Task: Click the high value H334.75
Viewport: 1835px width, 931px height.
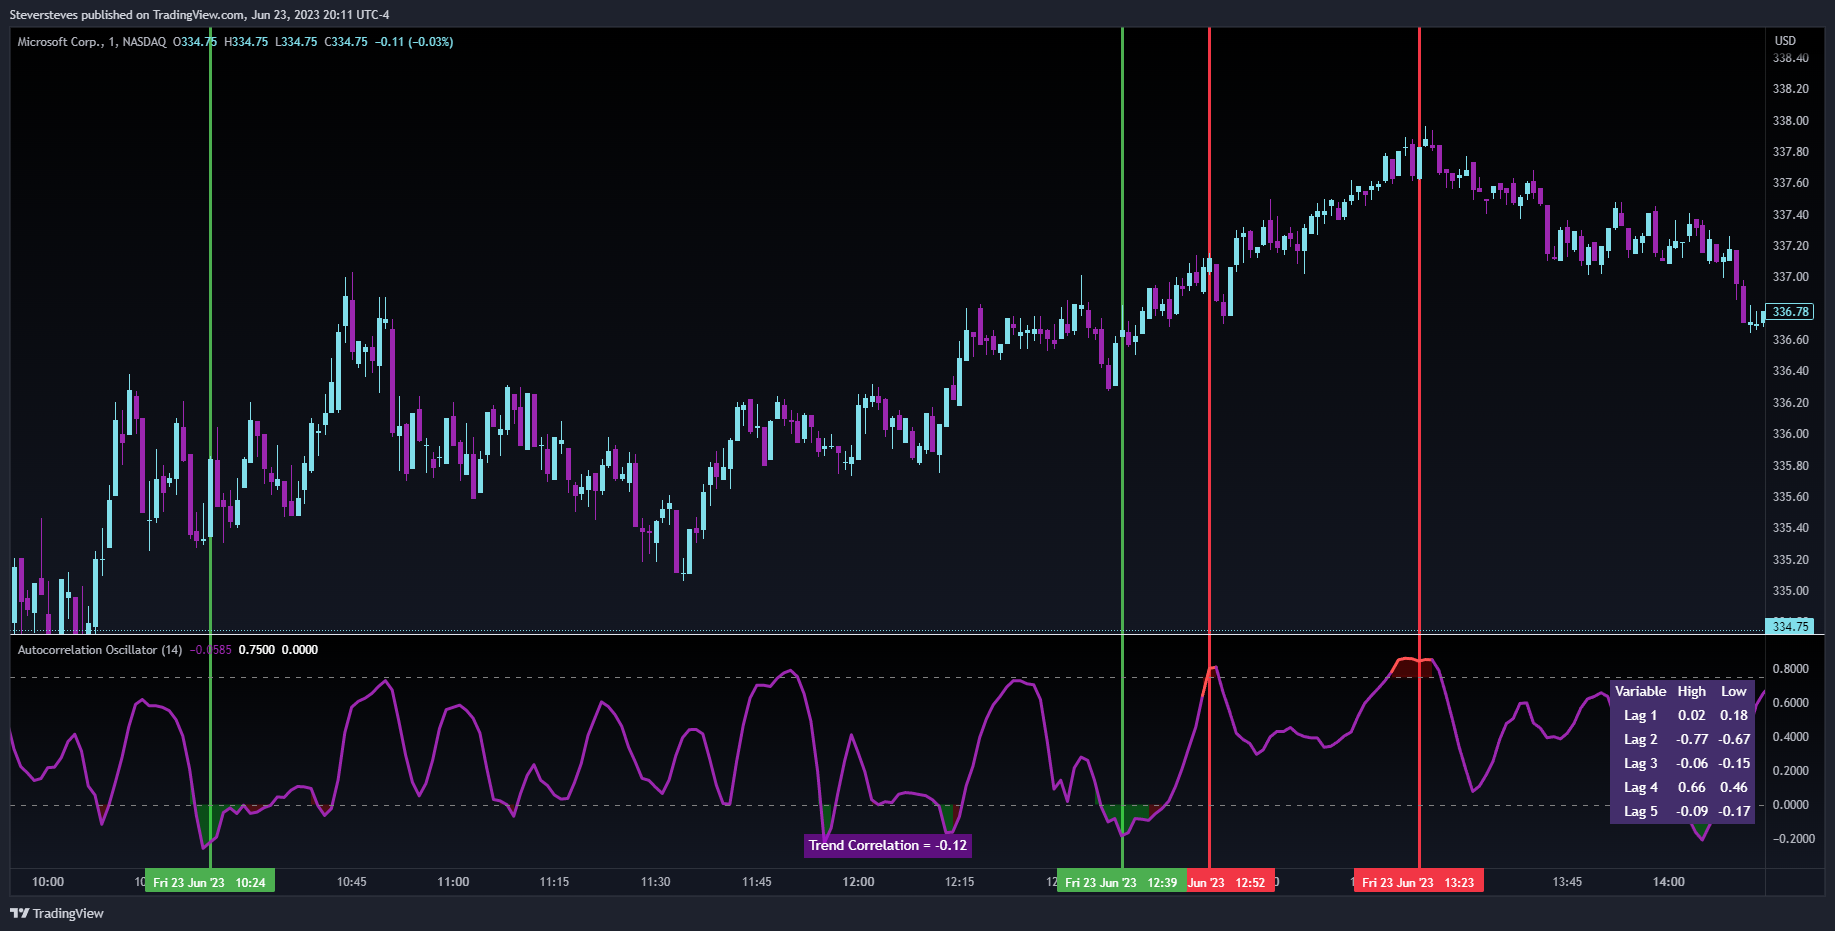Action: (246, 42)
